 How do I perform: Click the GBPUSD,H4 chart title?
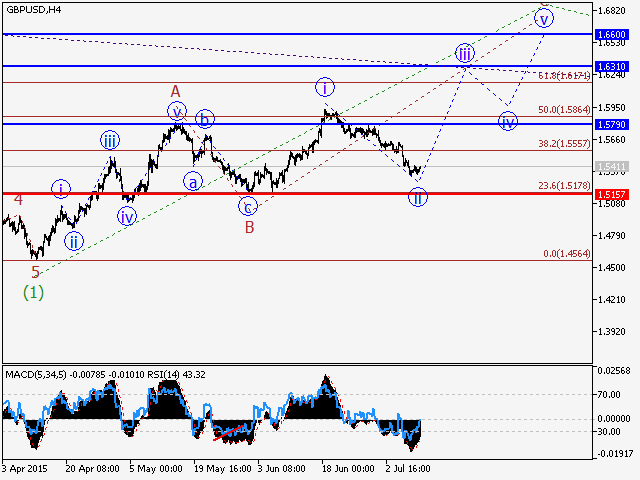coord(34,10)
